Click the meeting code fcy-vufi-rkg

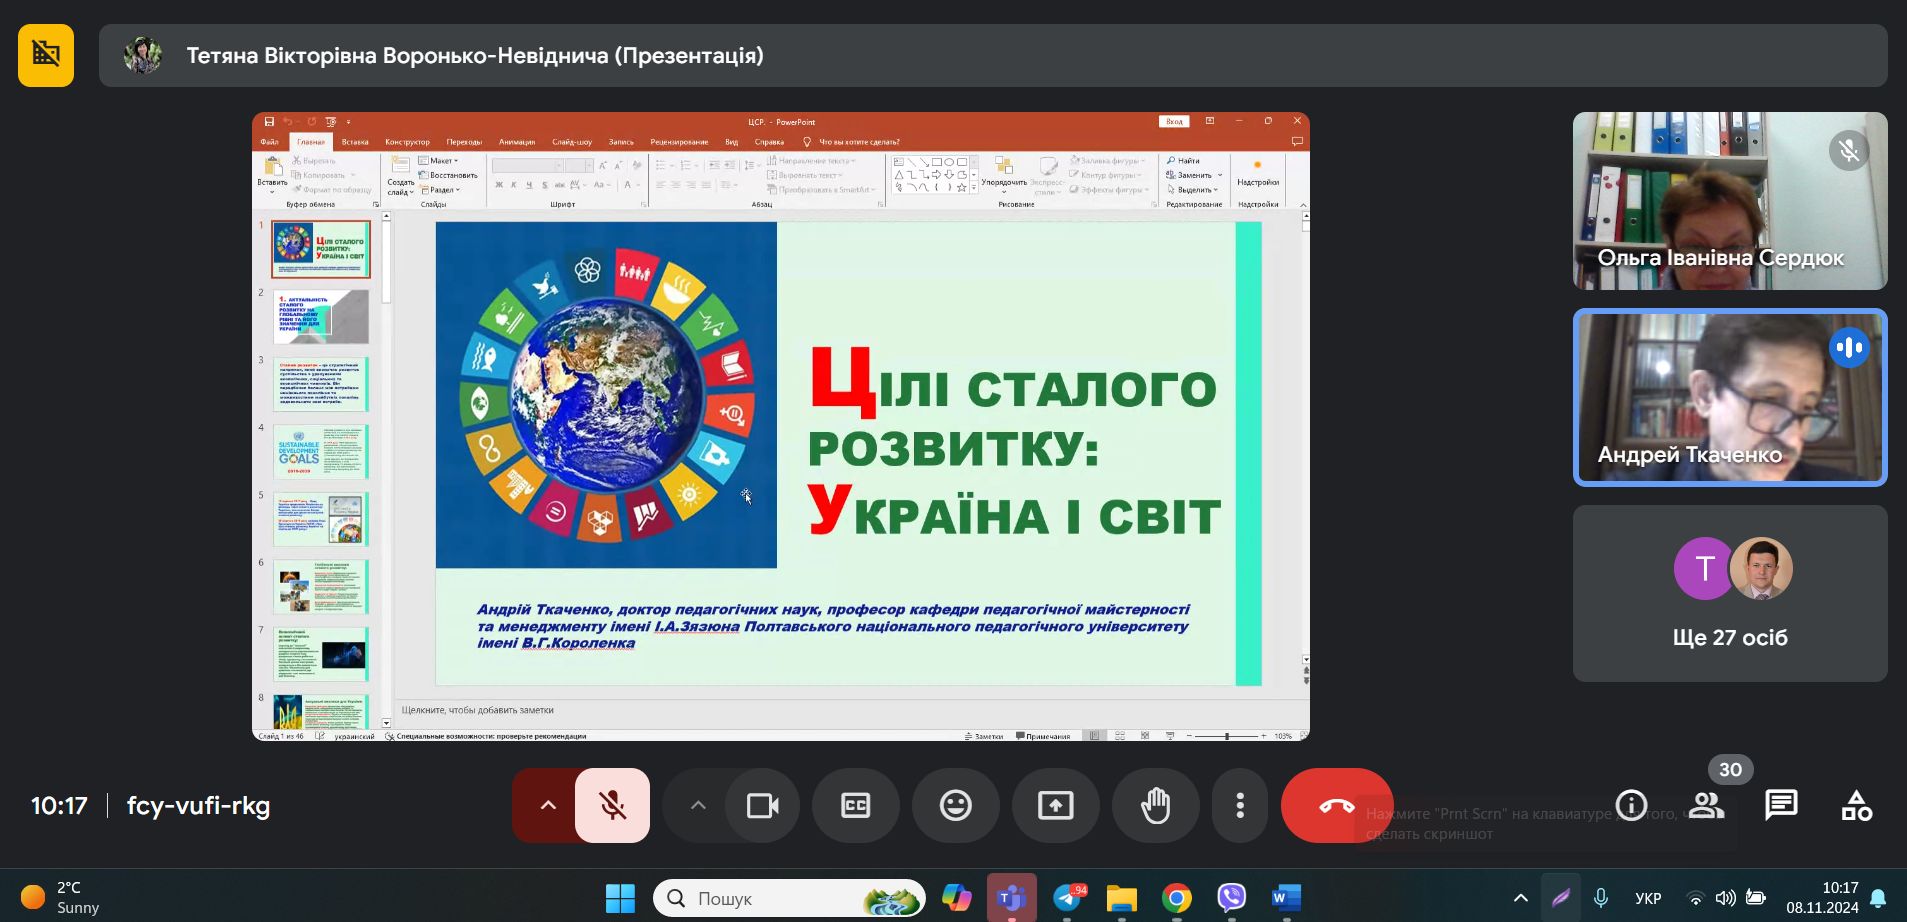coord(198,805)
